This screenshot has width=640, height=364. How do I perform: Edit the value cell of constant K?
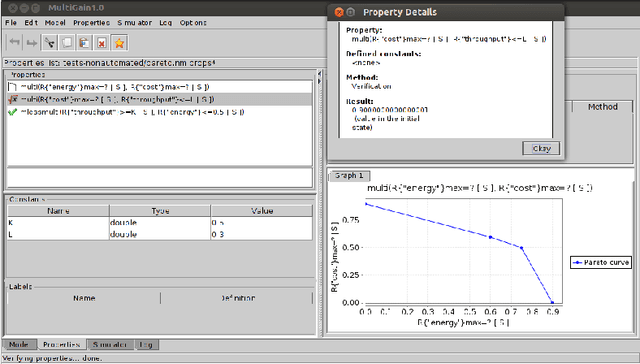click(x=262, y=222)
